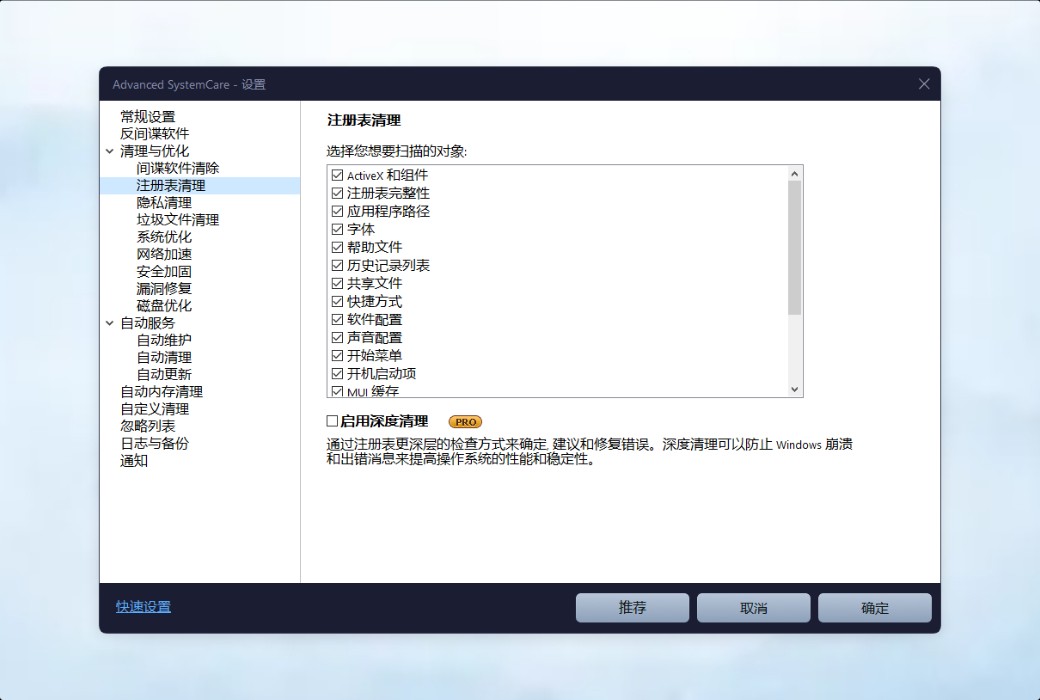This screenshot has height=700, width=1040.
Task: Toggle the 软件配置 checkbox
Action: [x=337, y=320]
